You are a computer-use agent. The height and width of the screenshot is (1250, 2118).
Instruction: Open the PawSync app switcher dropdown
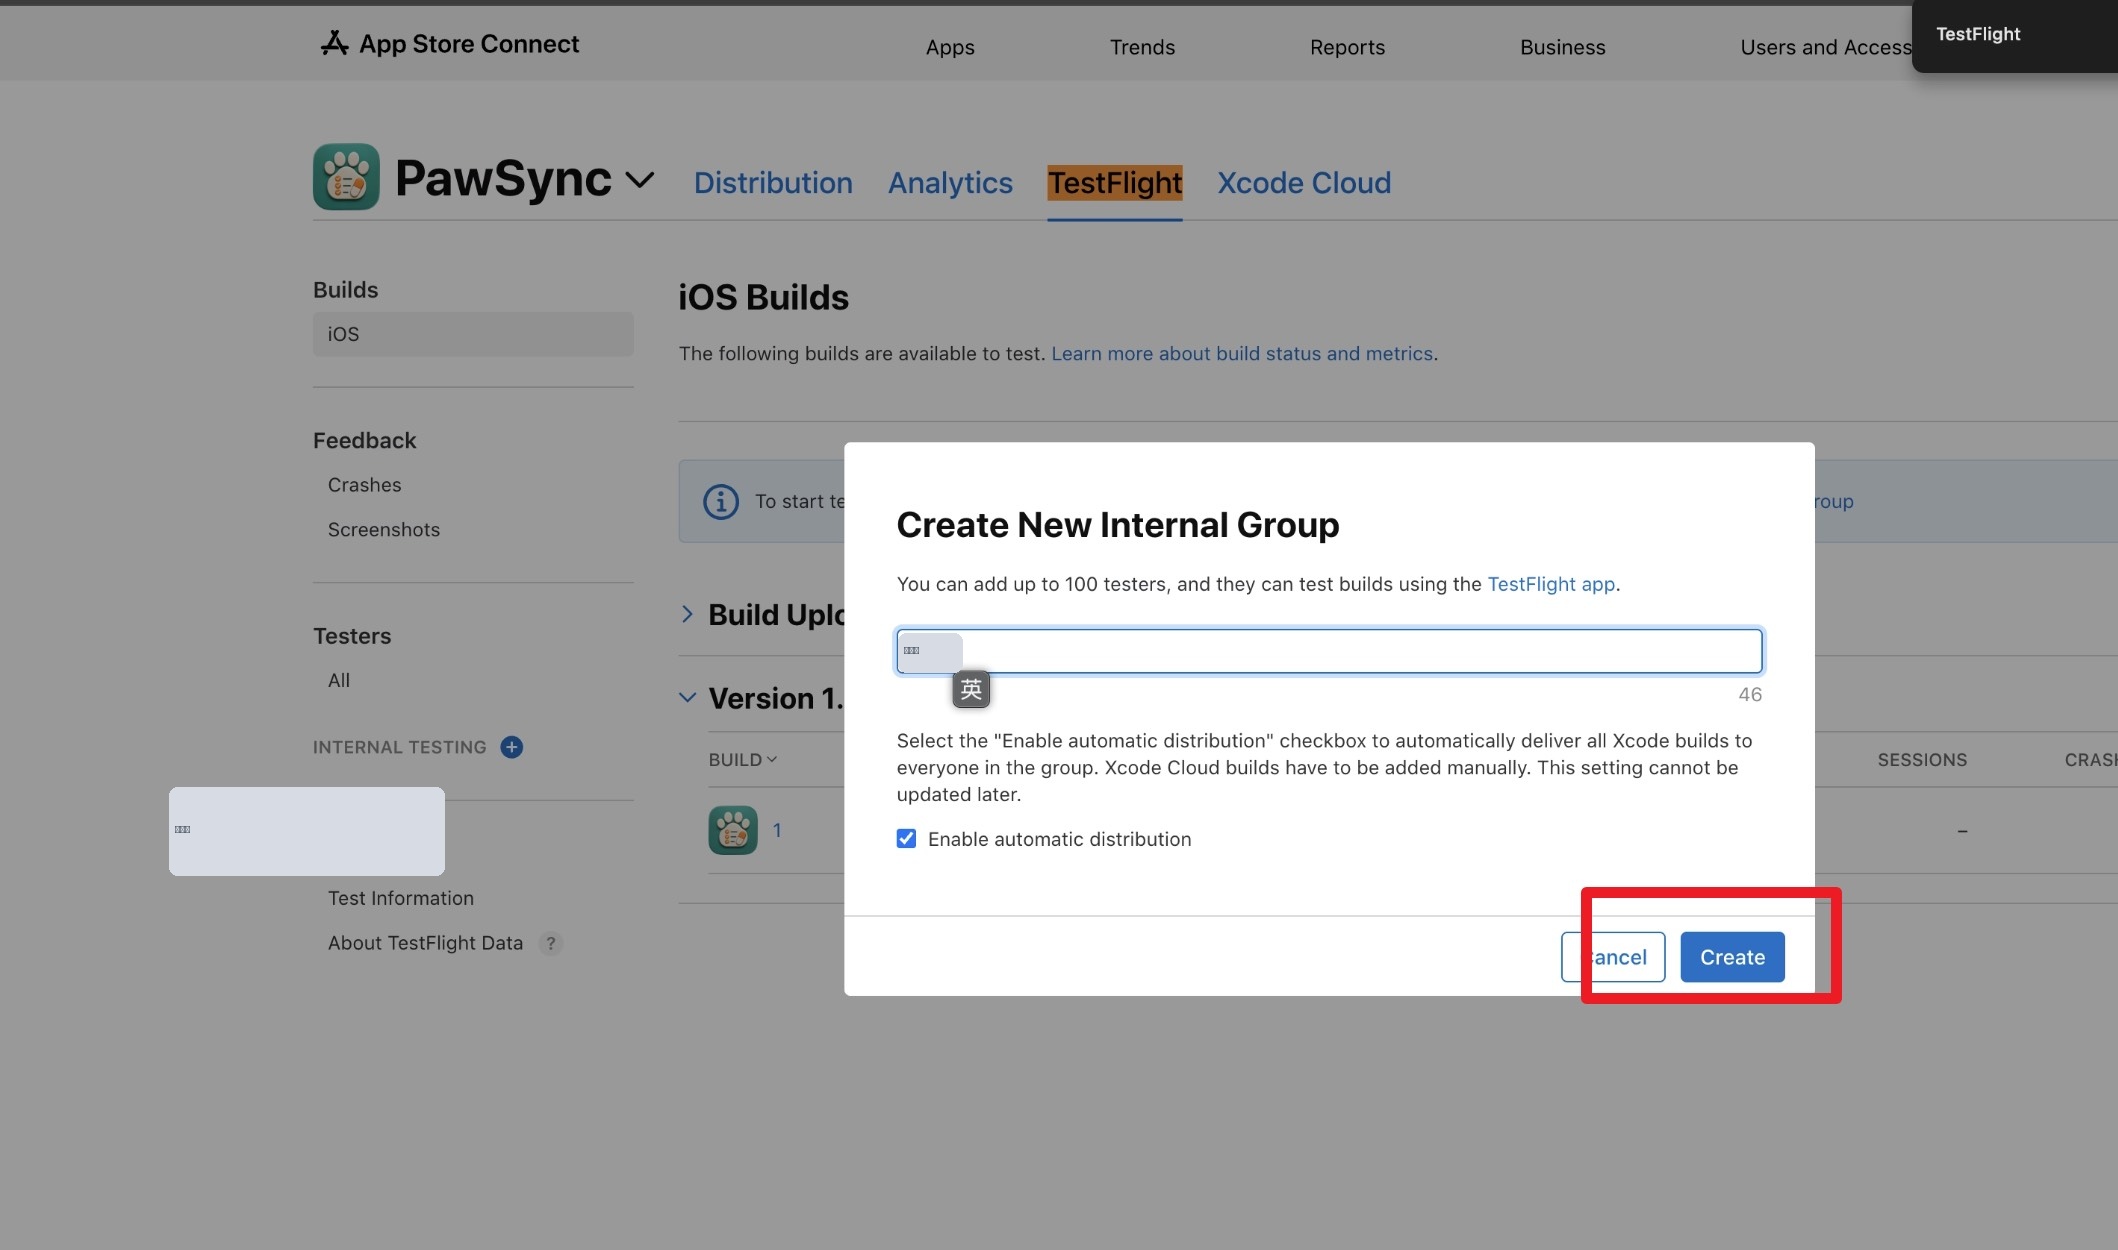640,180
